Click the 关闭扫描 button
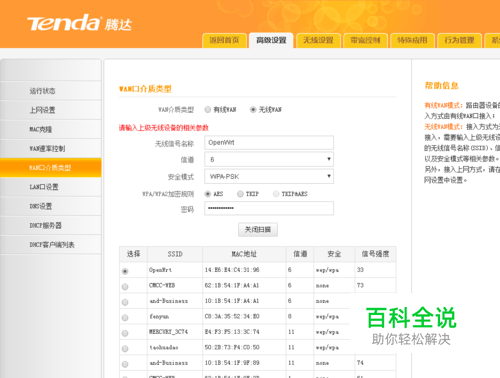Image resolution: width=500 pixels, height=378 pixels. coord(258,229)
